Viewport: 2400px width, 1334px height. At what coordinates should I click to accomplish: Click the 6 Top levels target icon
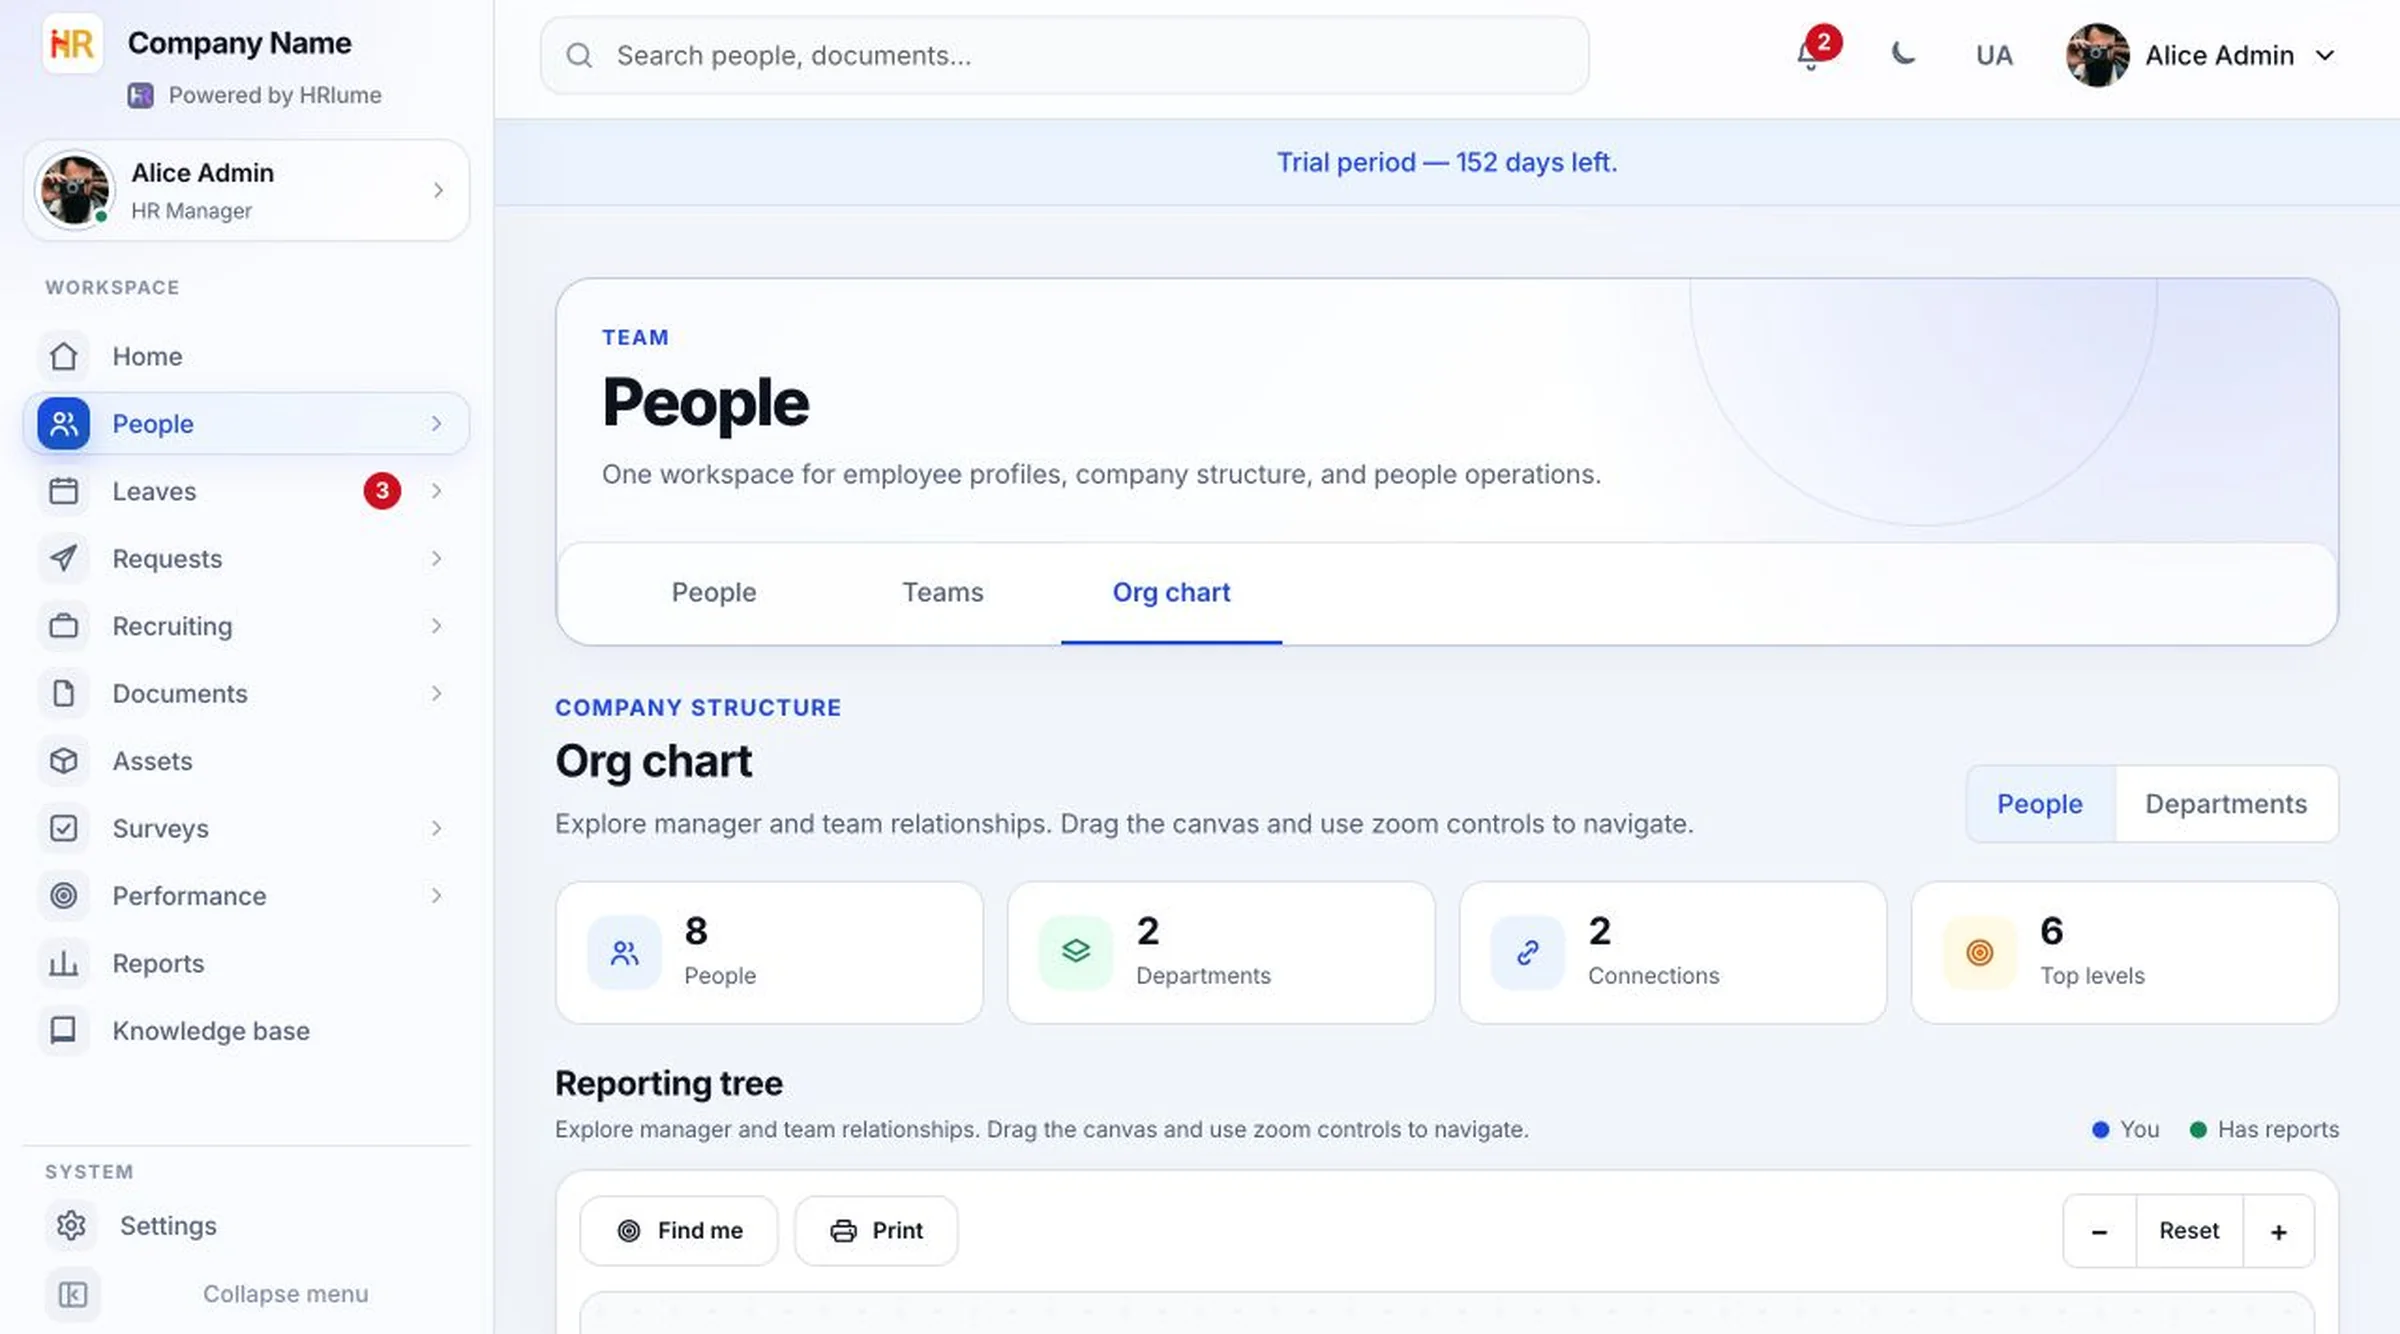tap(1980, 953)
